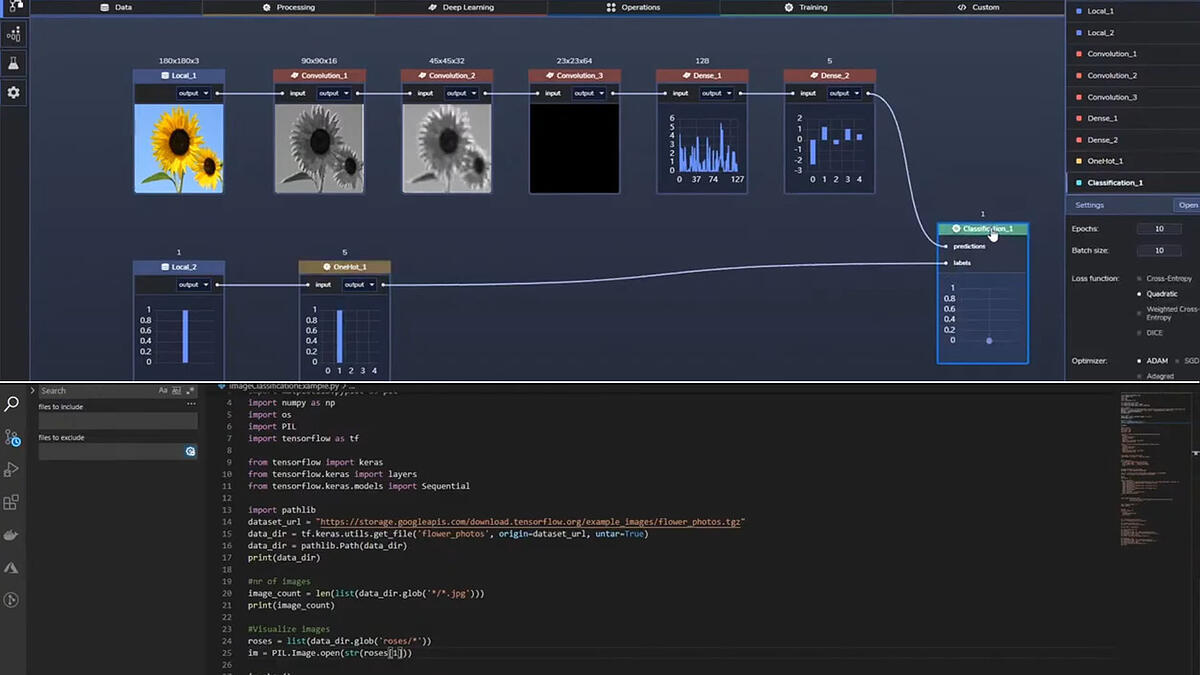Click the Local_1 node header icon
1200x675 pixels.
tap(165, 76)
